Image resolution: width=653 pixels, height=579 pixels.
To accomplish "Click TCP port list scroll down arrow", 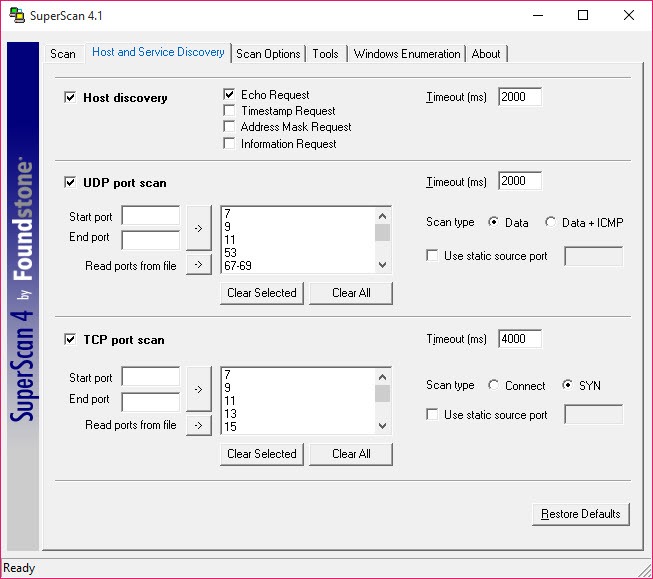I will tap(382, 426).
